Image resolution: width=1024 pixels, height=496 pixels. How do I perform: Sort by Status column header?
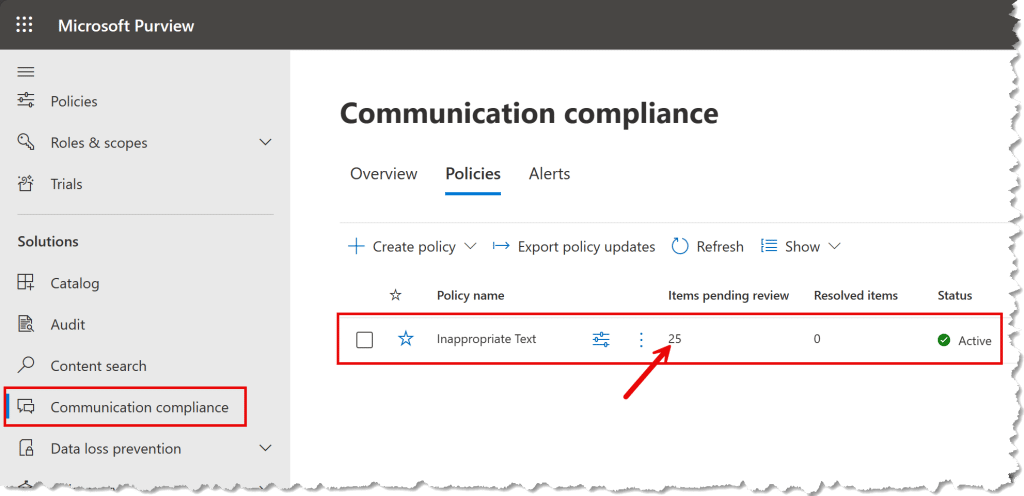[955, 296]
